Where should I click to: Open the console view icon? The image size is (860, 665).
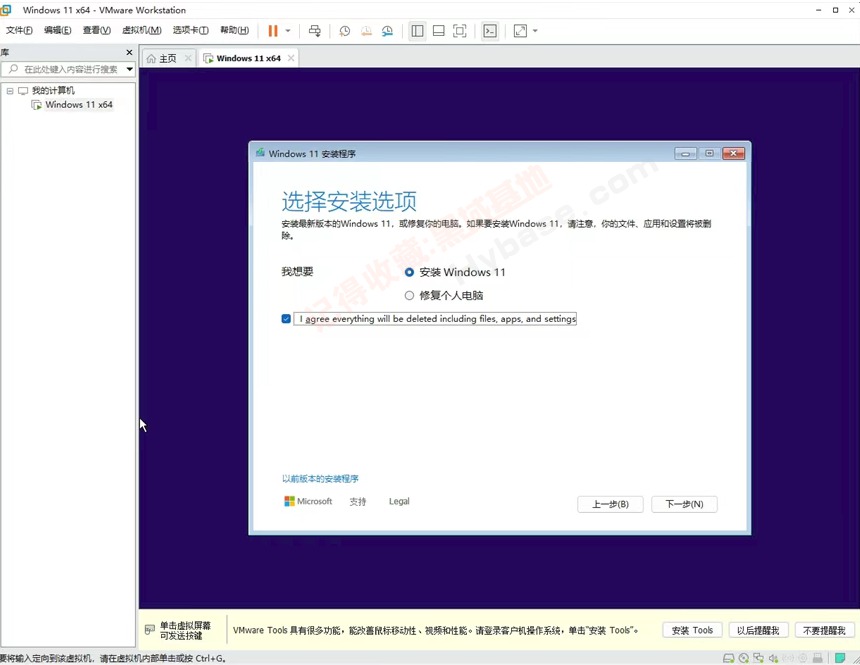[x=490, y=31]
